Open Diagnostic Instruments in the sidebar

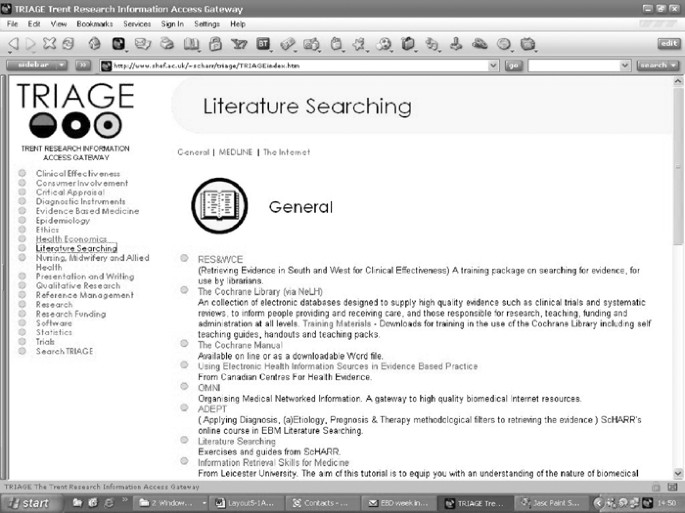80,201
